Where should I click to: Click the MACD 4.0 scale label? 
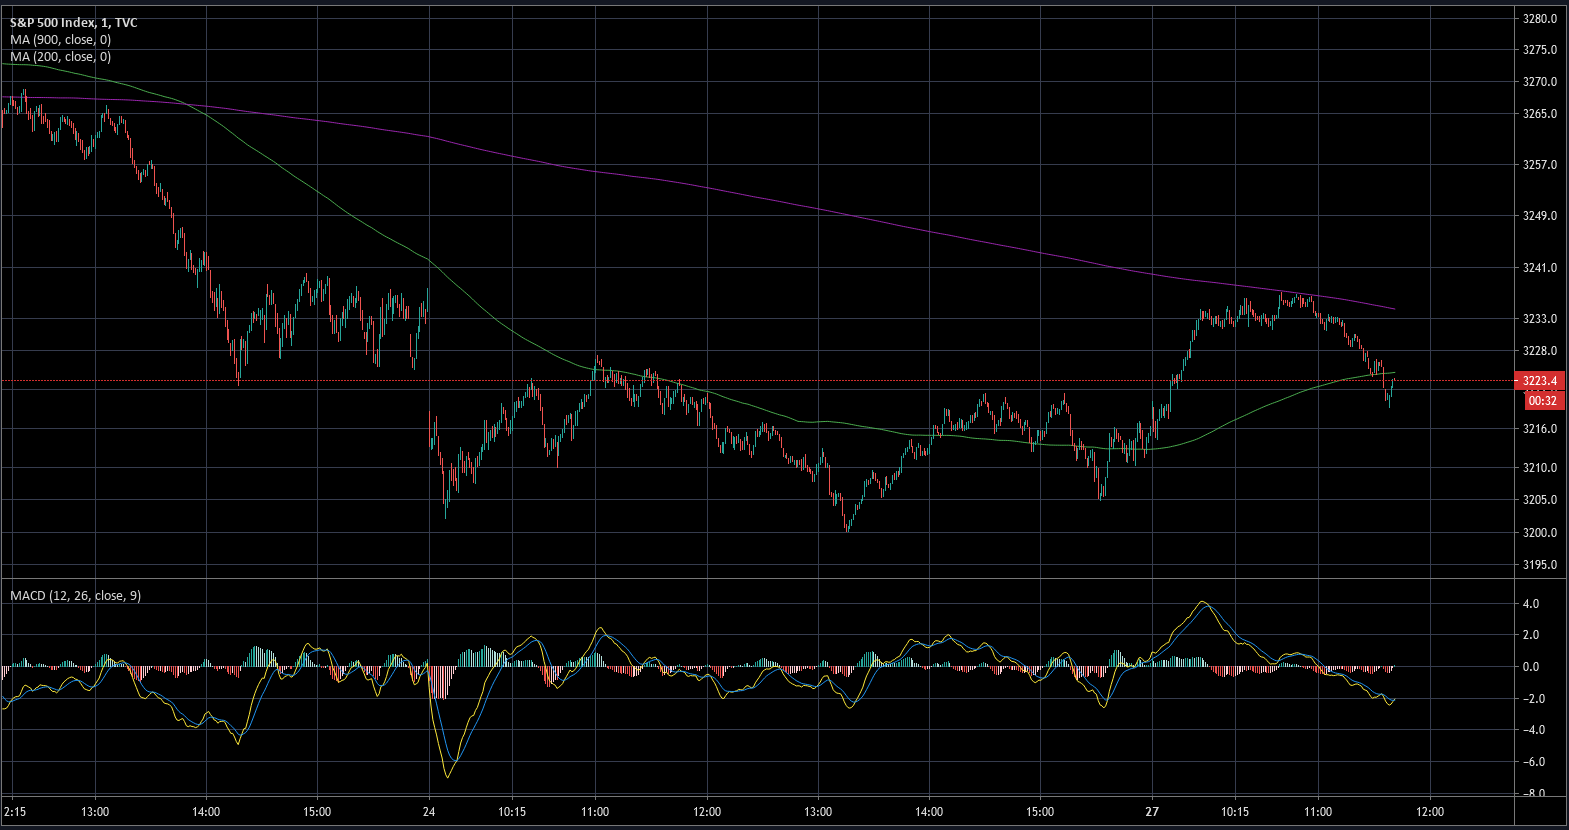pyautogui.click(x=1530, y=604)
